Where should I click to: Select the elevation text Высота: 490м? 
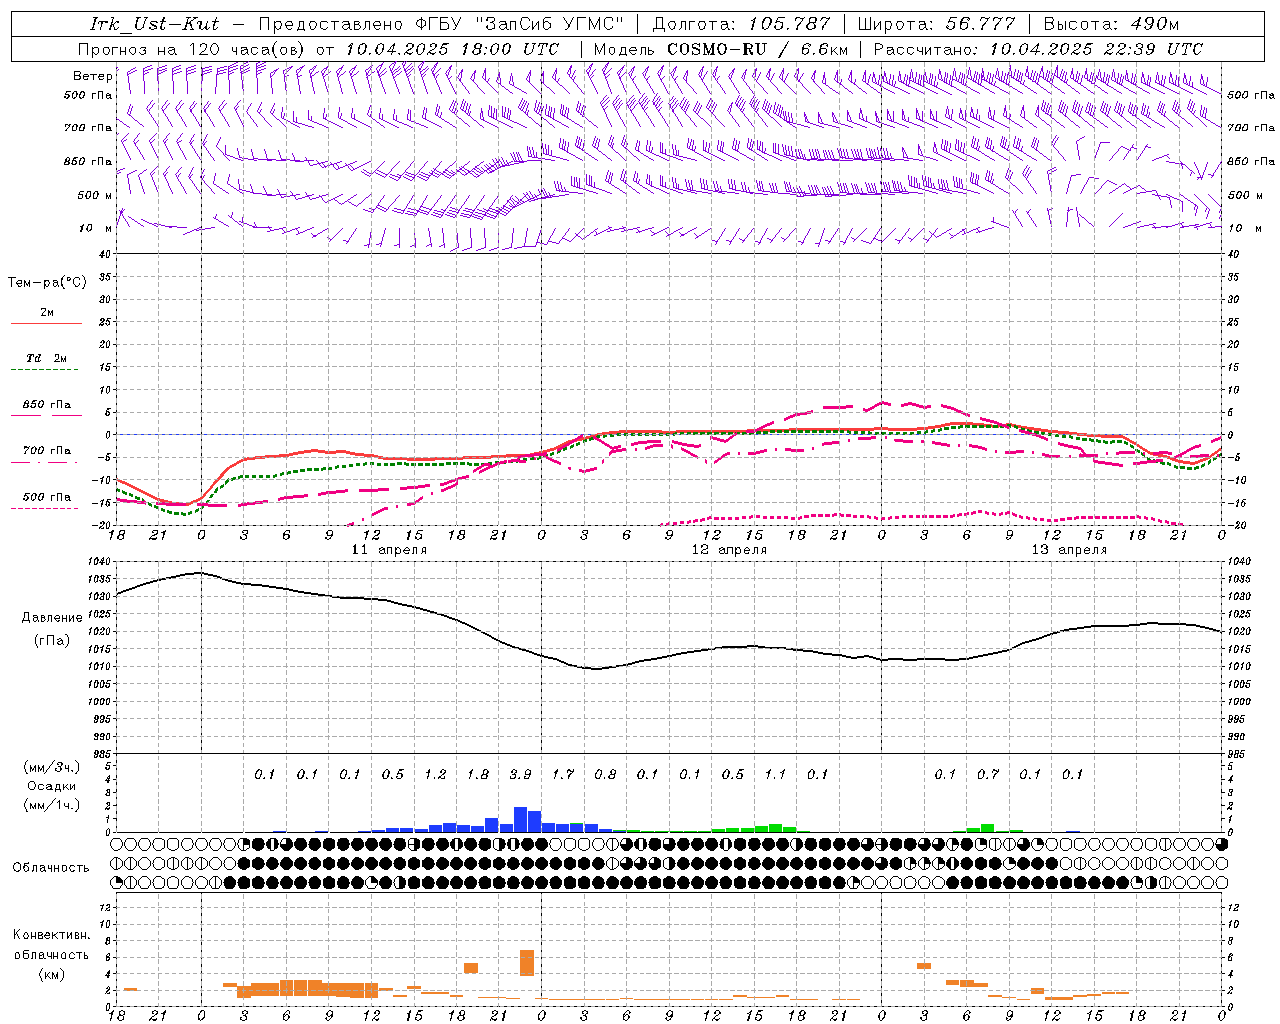tap(1111, 24)
